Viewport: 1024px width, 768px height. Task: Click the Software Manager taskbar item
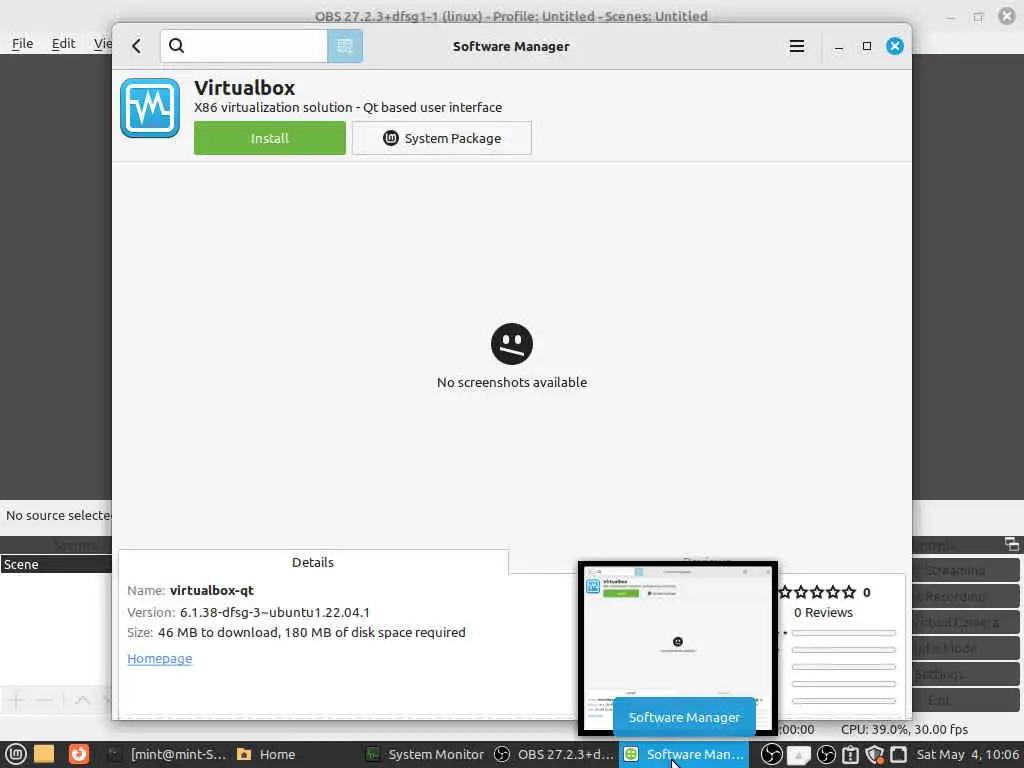point(683,754)
